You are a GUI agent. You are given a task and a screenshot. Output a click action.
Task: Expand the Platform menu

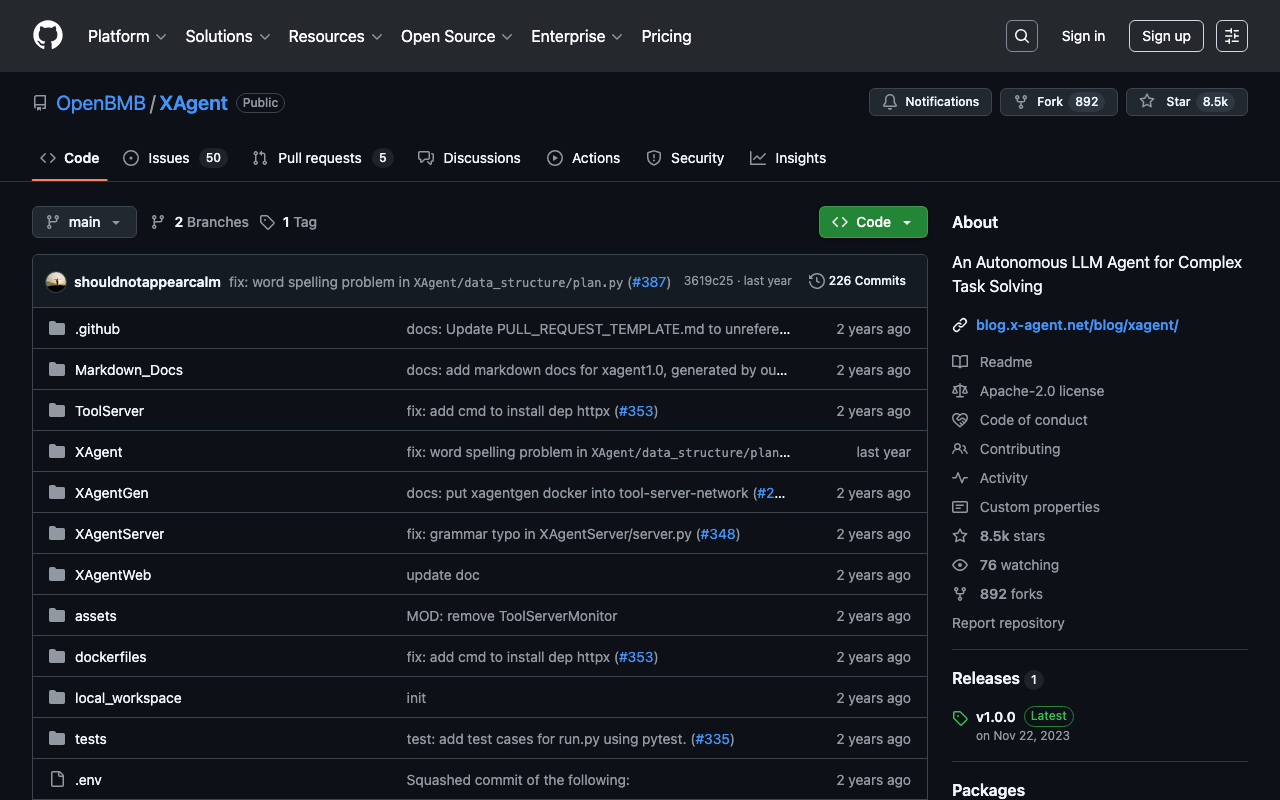(x=127, y=36)
